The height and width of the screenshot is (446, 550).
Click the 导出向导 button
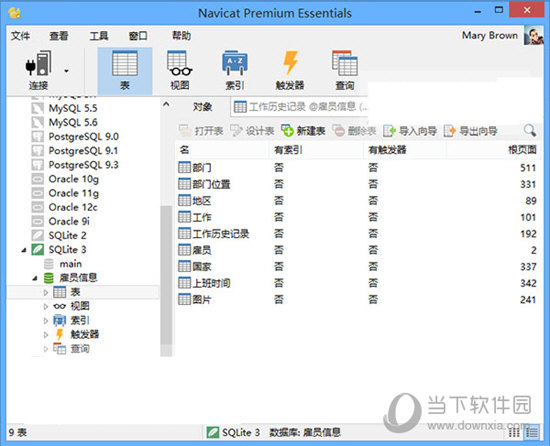(470, 131)
